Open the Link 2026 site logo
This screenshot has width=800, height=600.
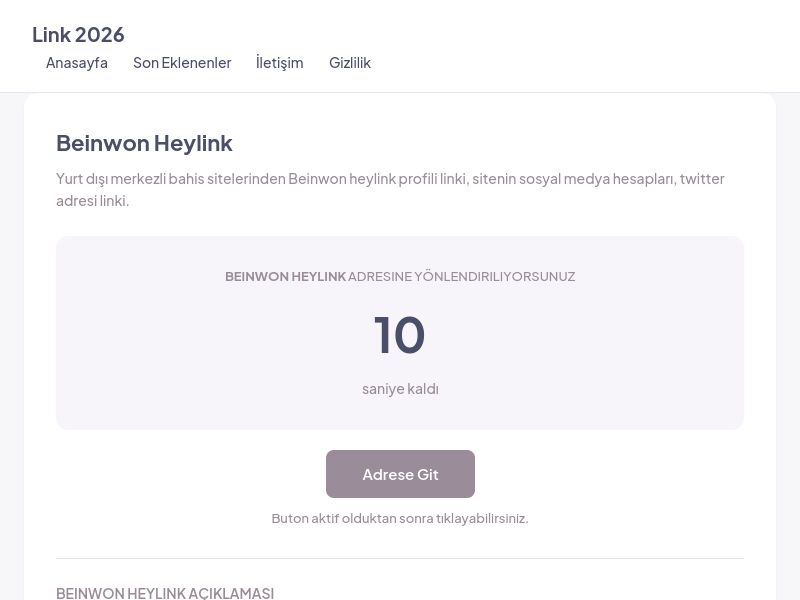[x=78, y=35]
